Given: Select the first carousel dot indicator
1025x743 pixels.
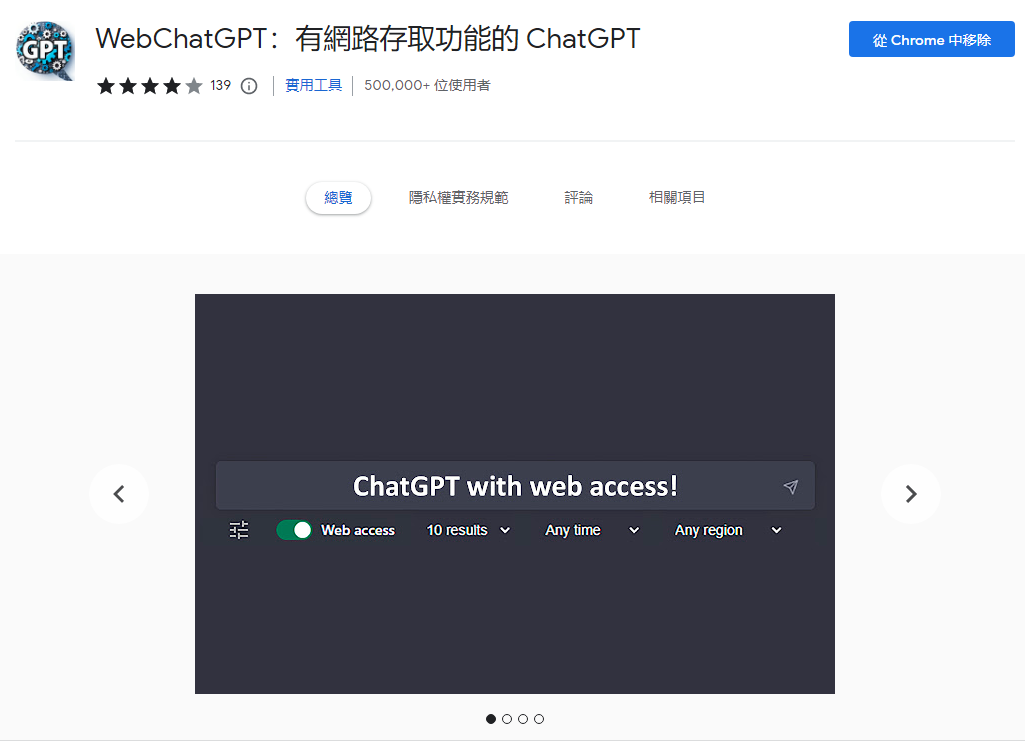Looking at the screenshot, I should pos(491,719).
